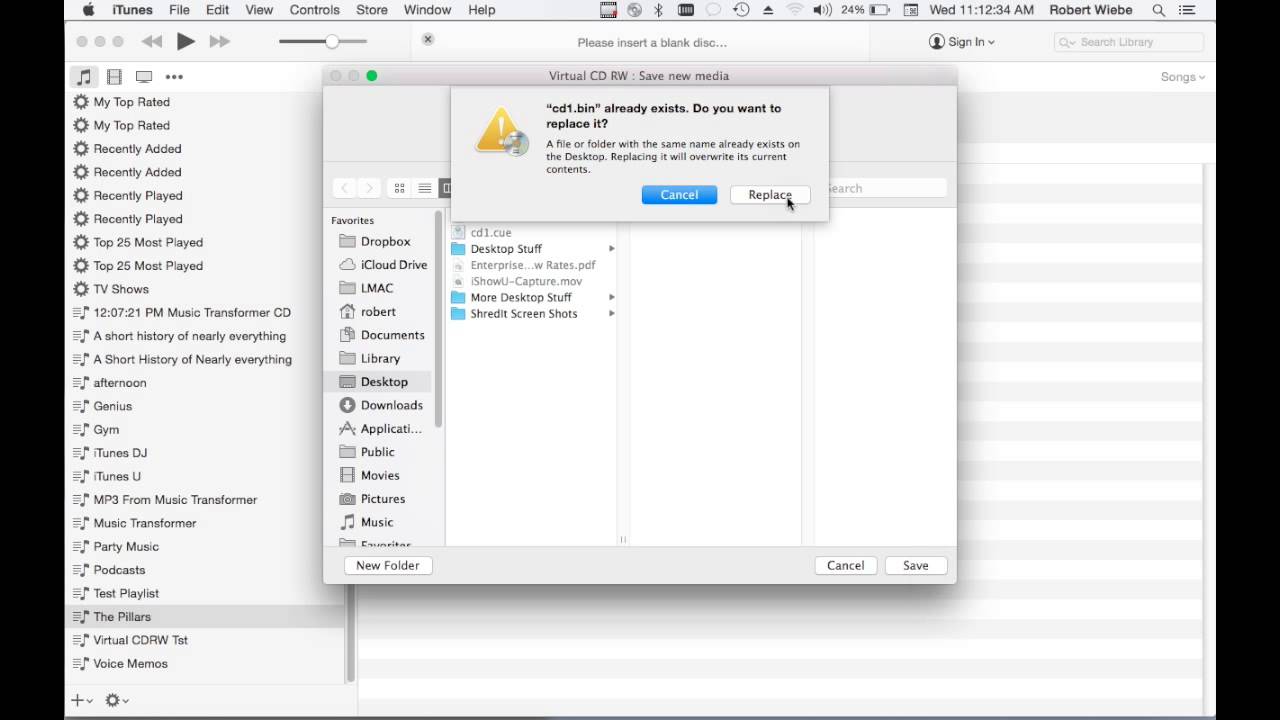Click Replace in the overwrite alert
The height and width of the screenshot is (720, 1280).
click(770, 195)
